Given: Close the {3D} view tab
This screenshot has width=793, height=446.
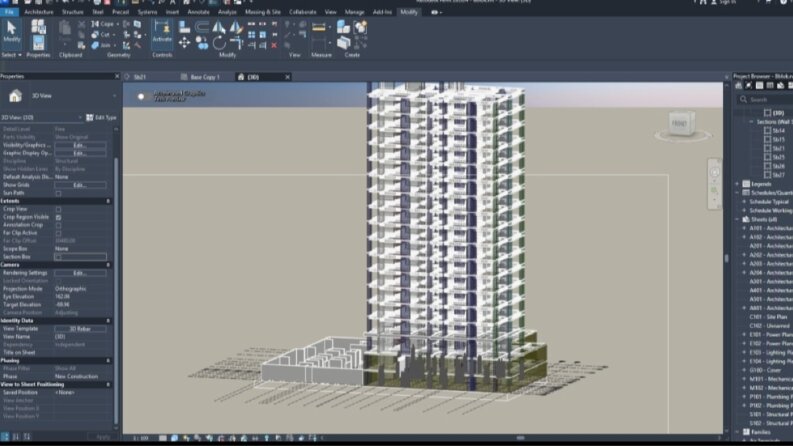Looking at the screenshot, I should [x=287, y=77].
